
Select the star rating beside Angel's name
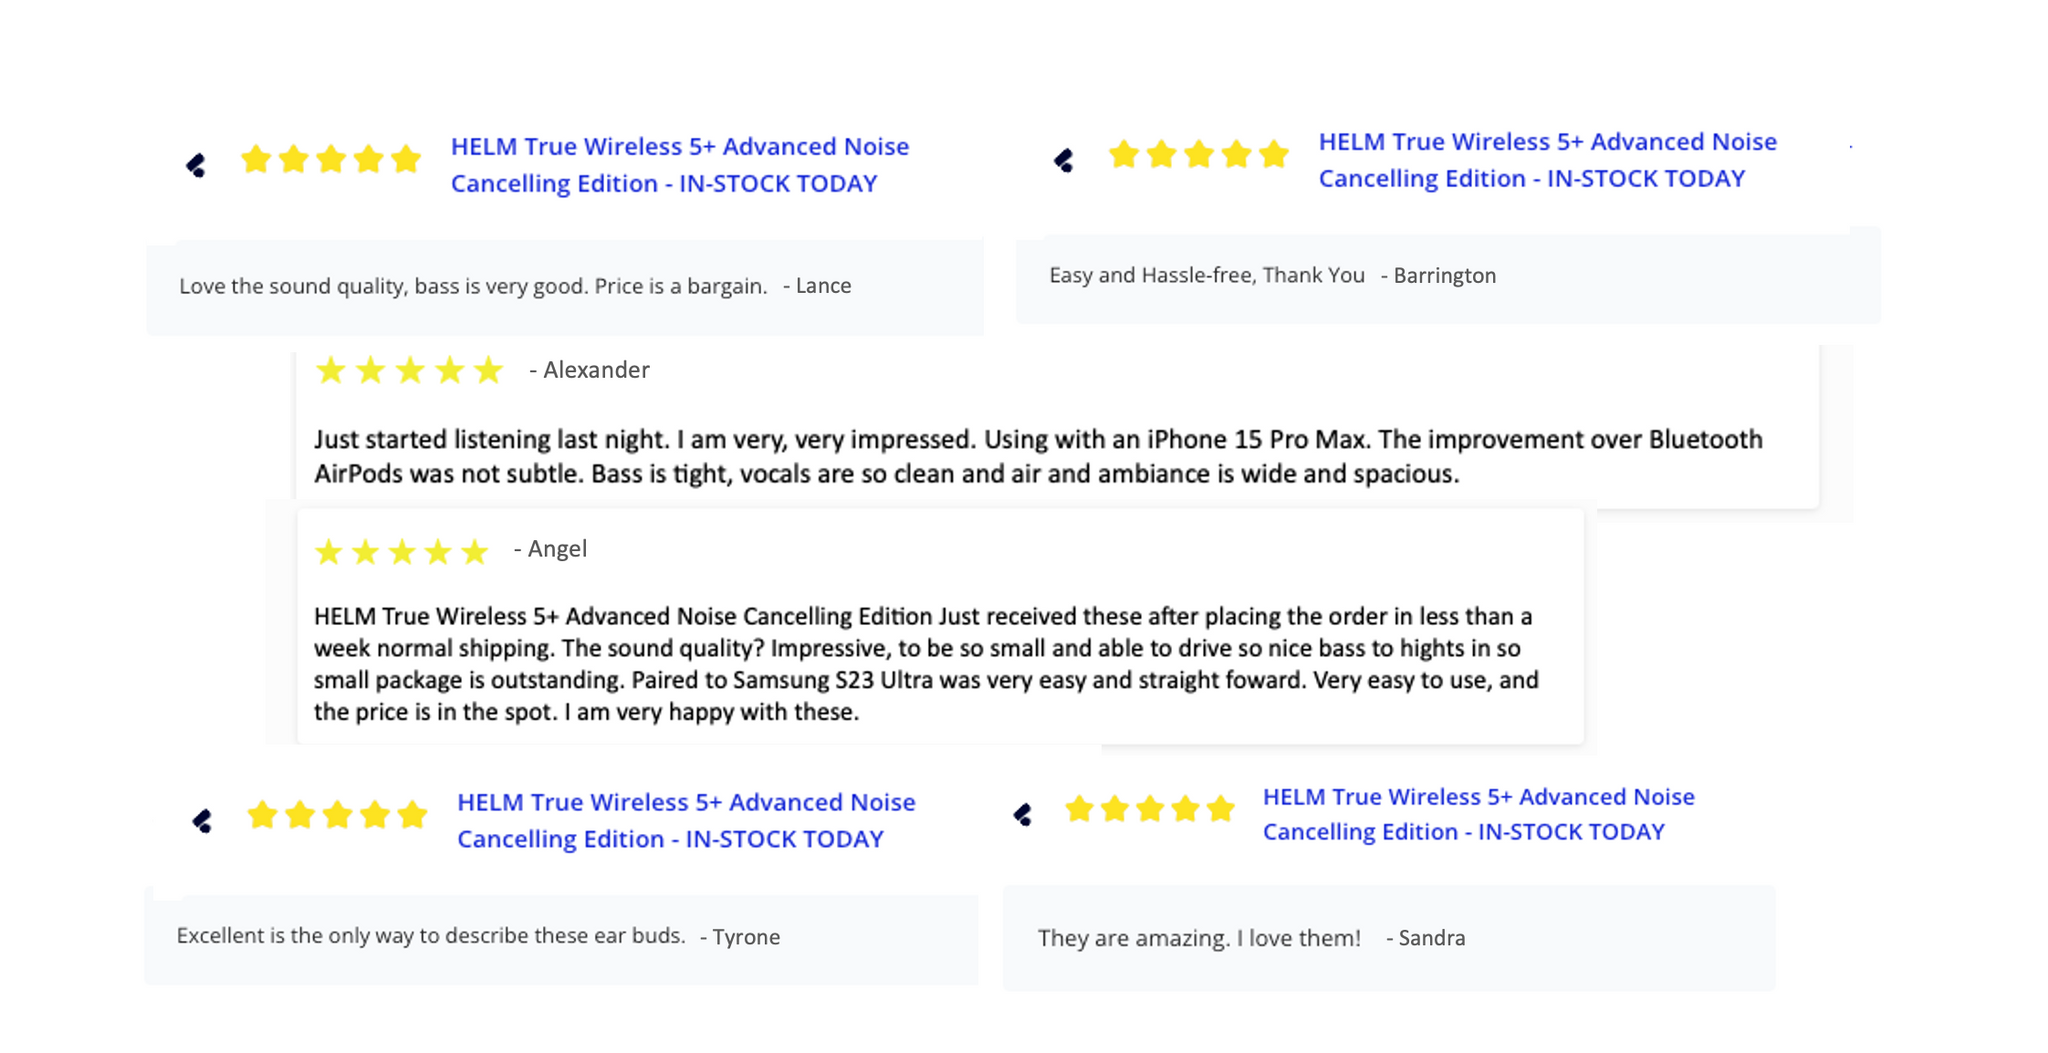point(401,552)
